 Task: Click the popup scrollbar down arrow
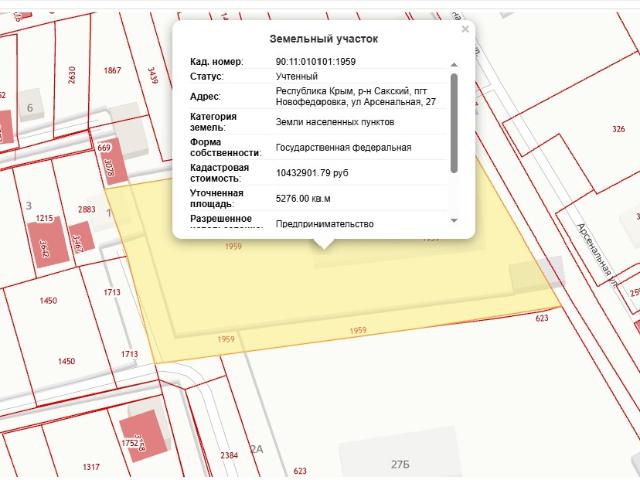click(x=454, y=220)
